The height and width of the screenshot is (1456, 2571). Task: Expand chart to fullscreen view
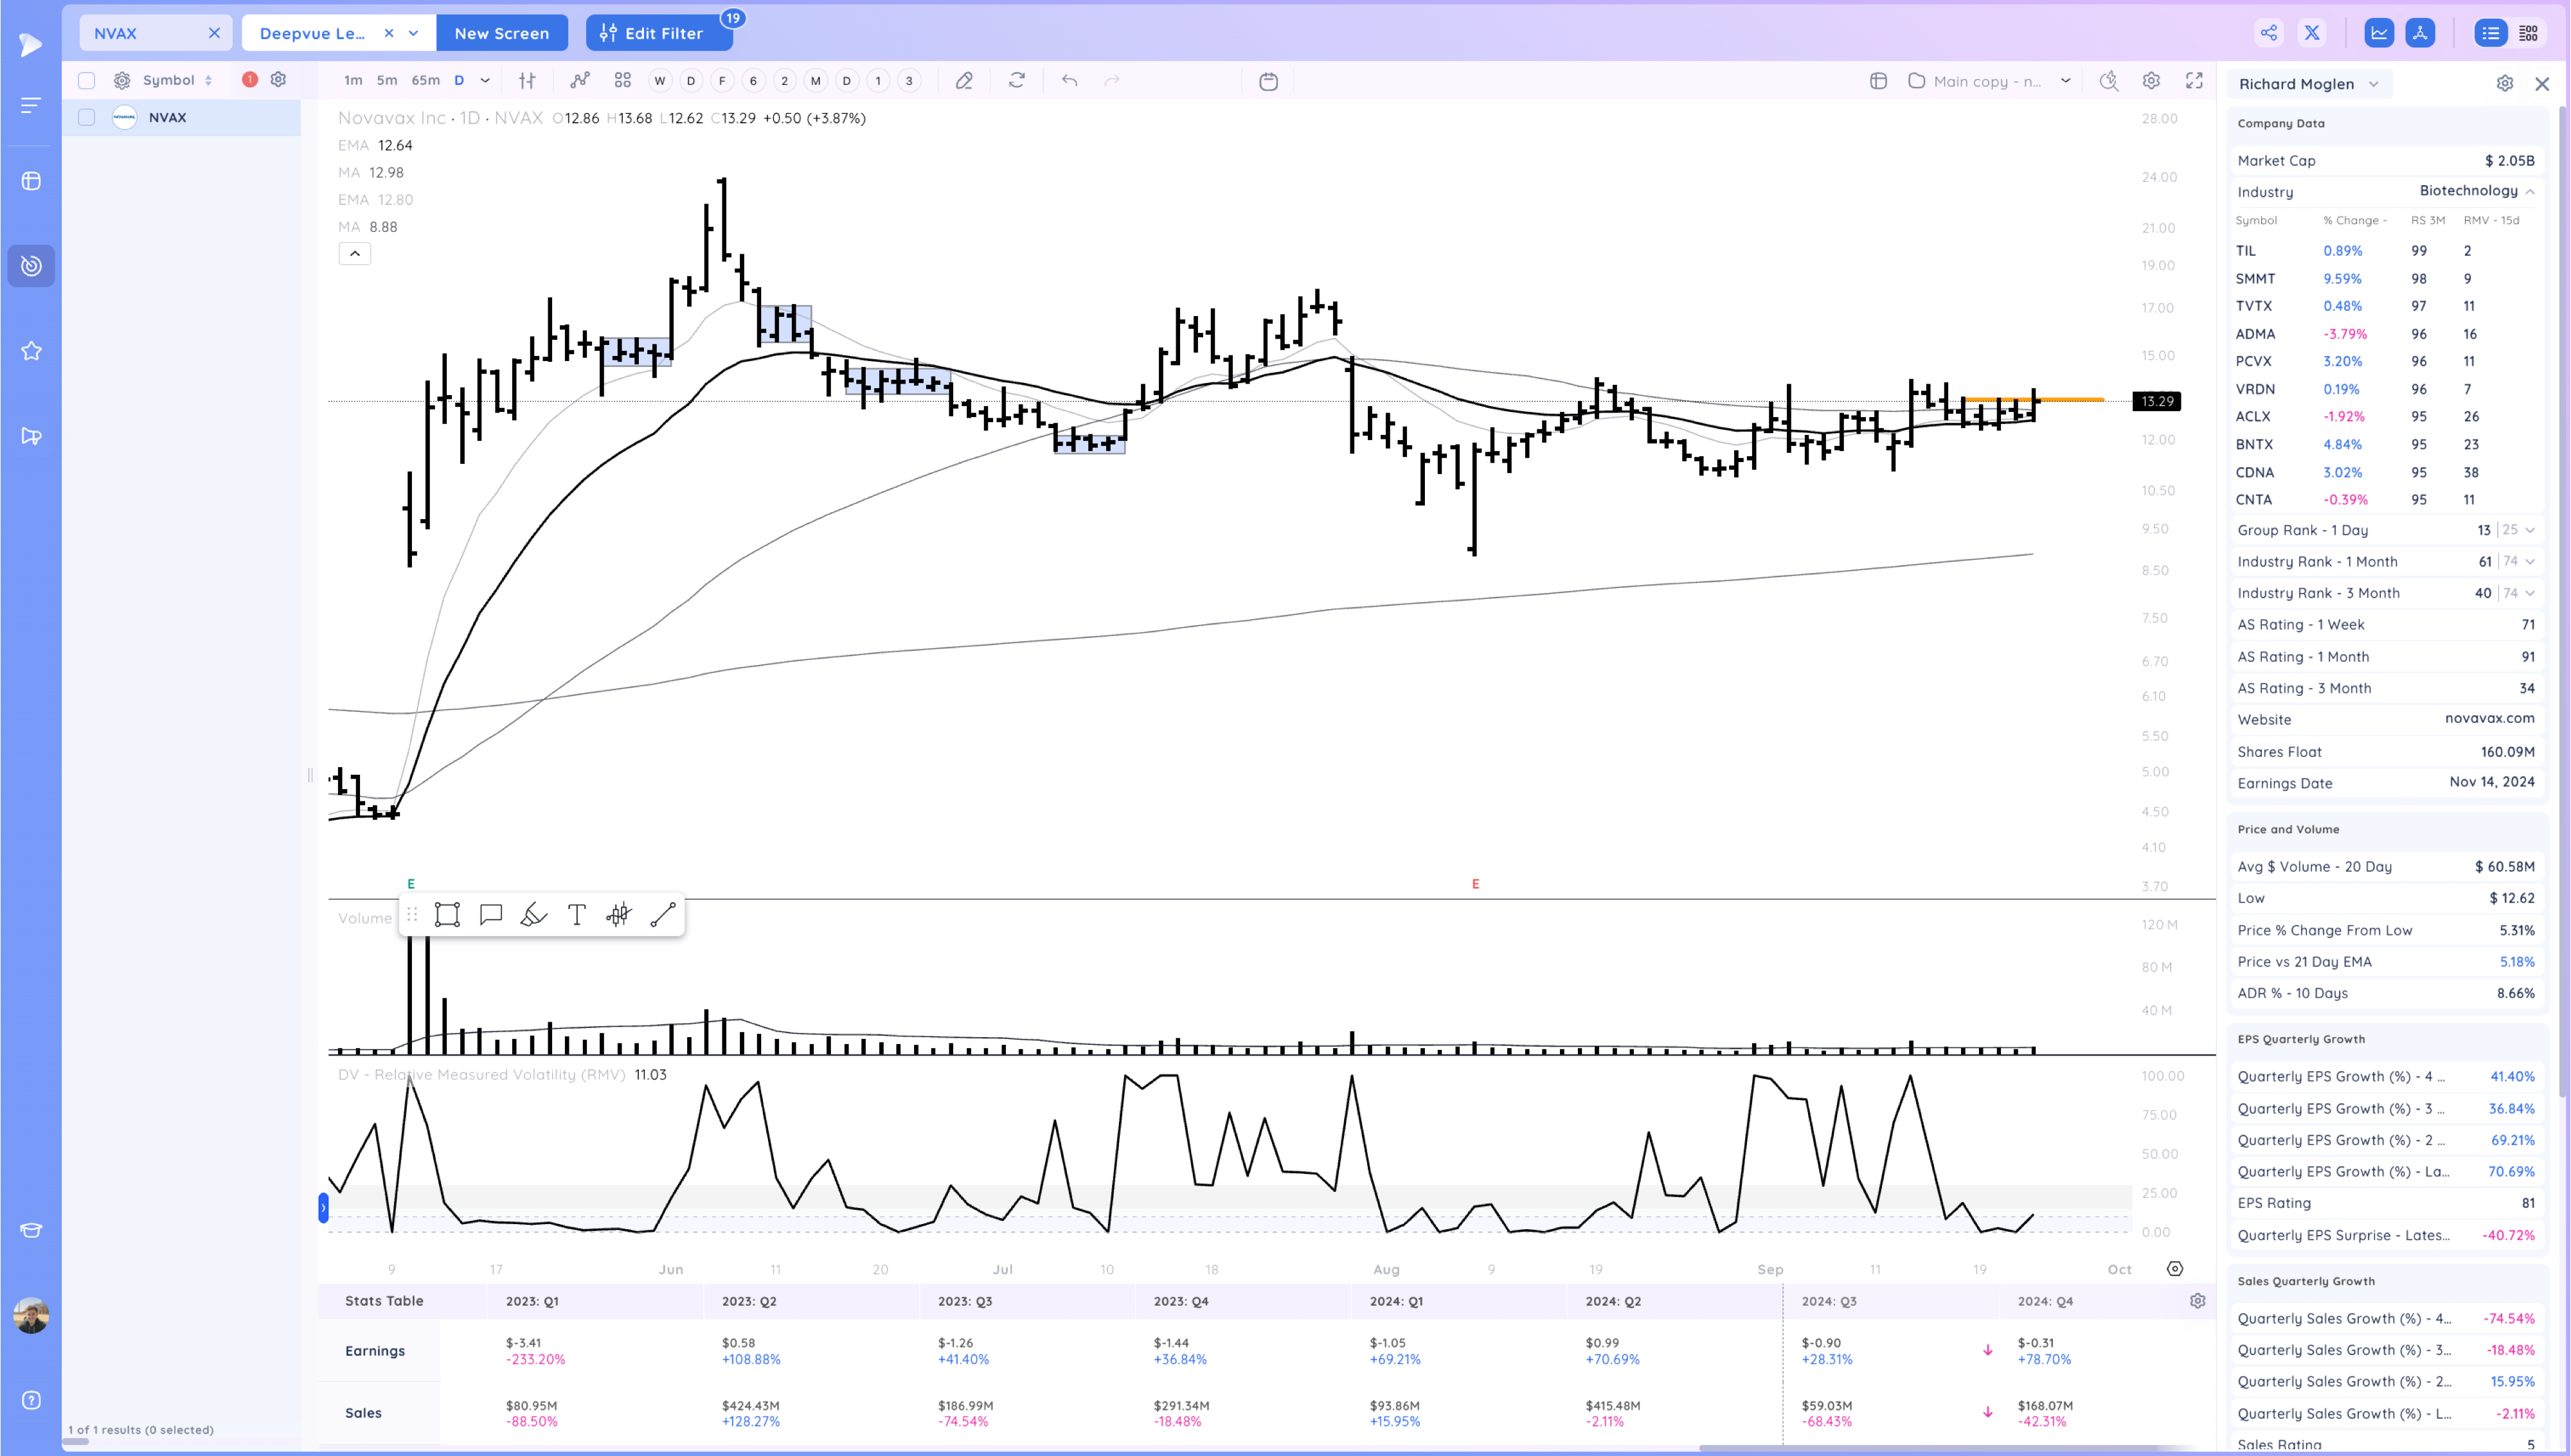2196,81
